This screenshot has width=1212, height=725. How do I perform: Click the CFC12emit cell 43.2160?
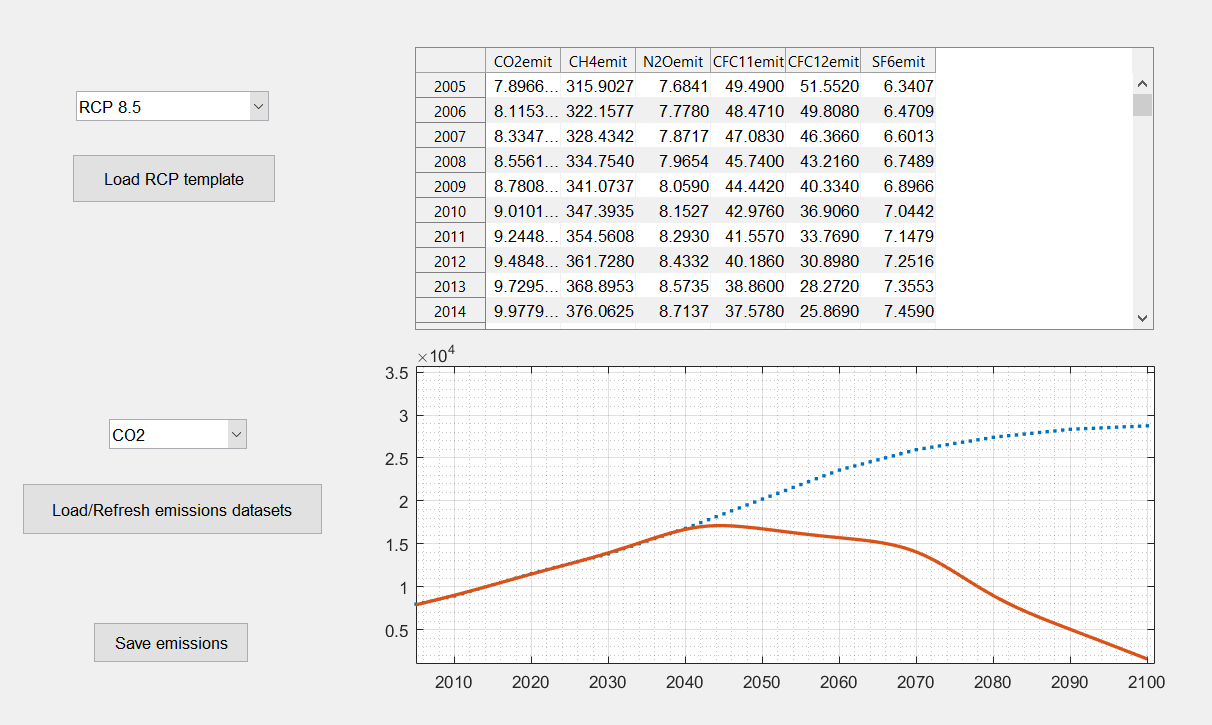(823, 162)
